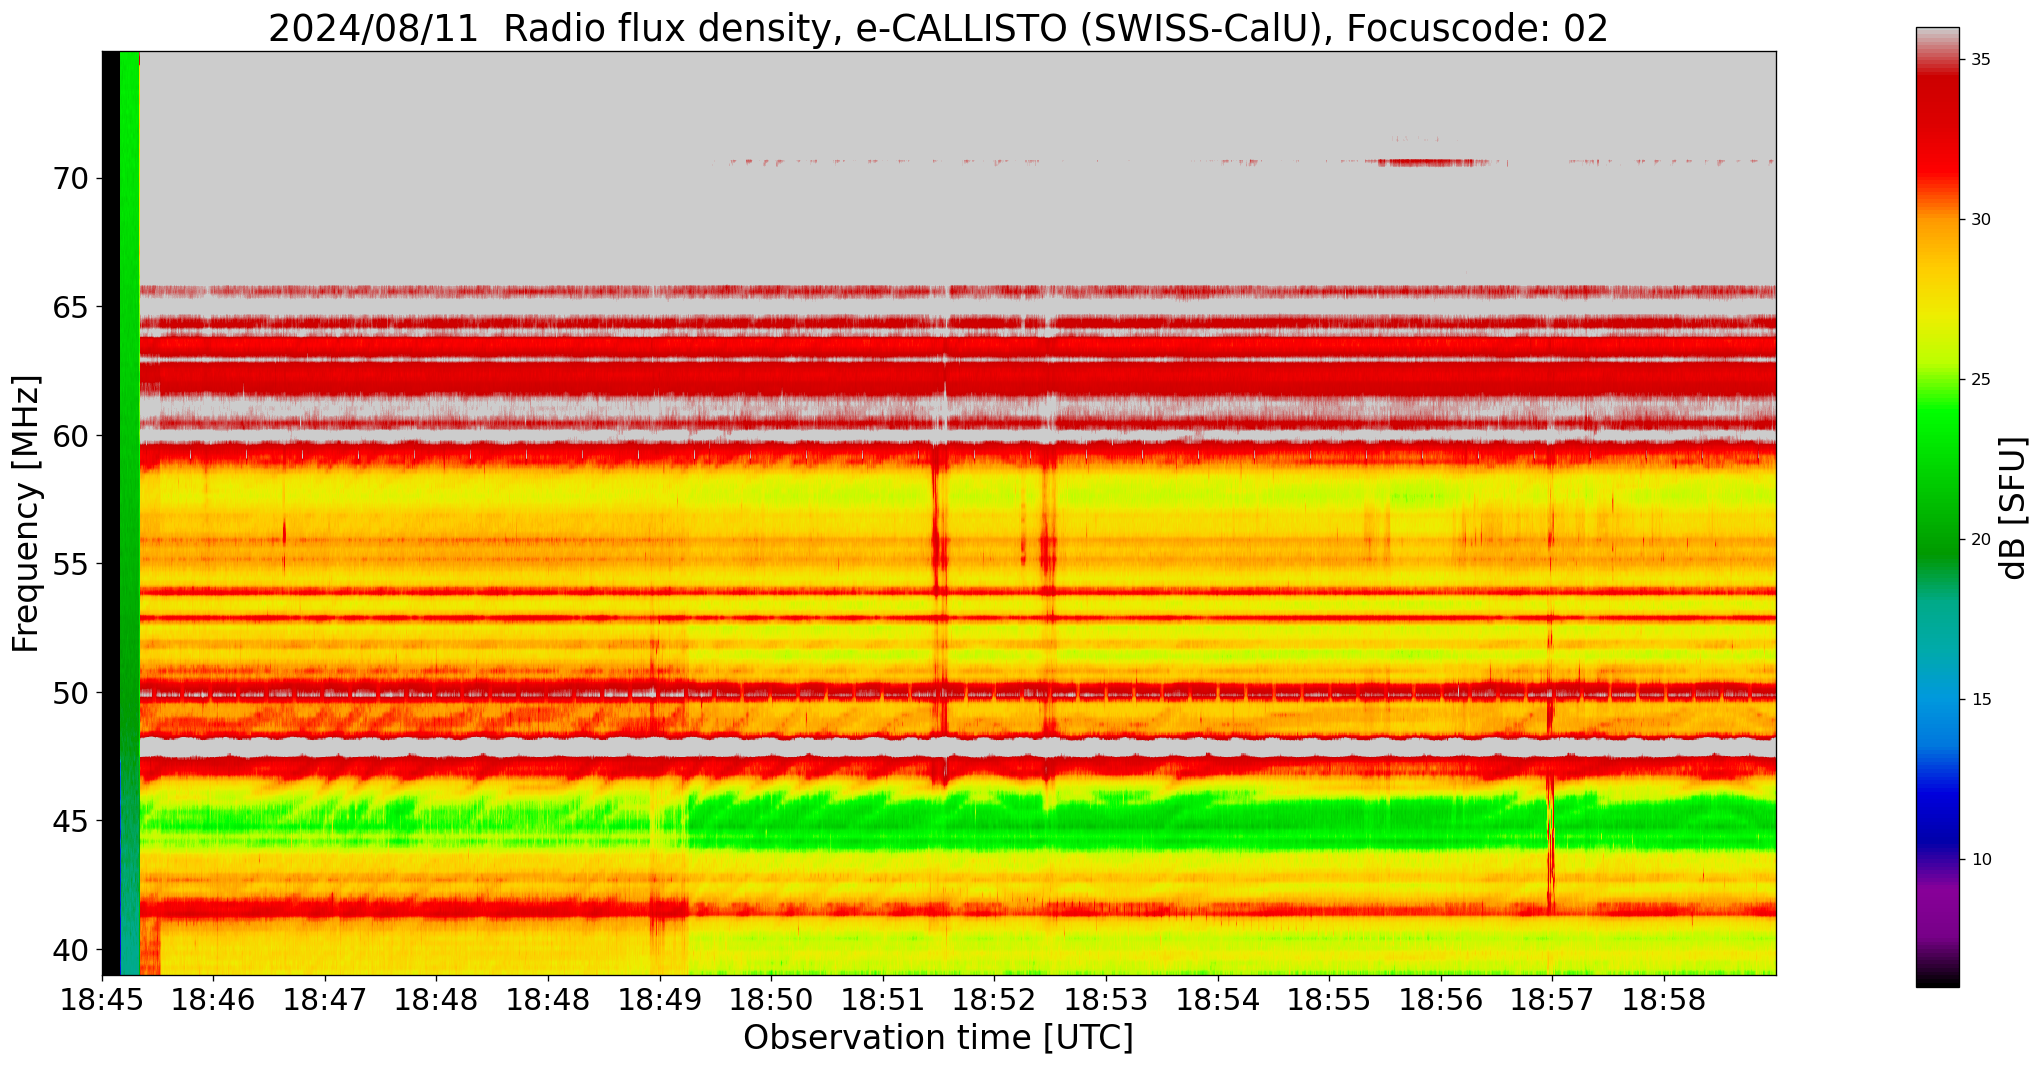Screen dimensions: 2043x1067
Task: Click the 60 MHz frequency tick label
Action: click(70, 436)
